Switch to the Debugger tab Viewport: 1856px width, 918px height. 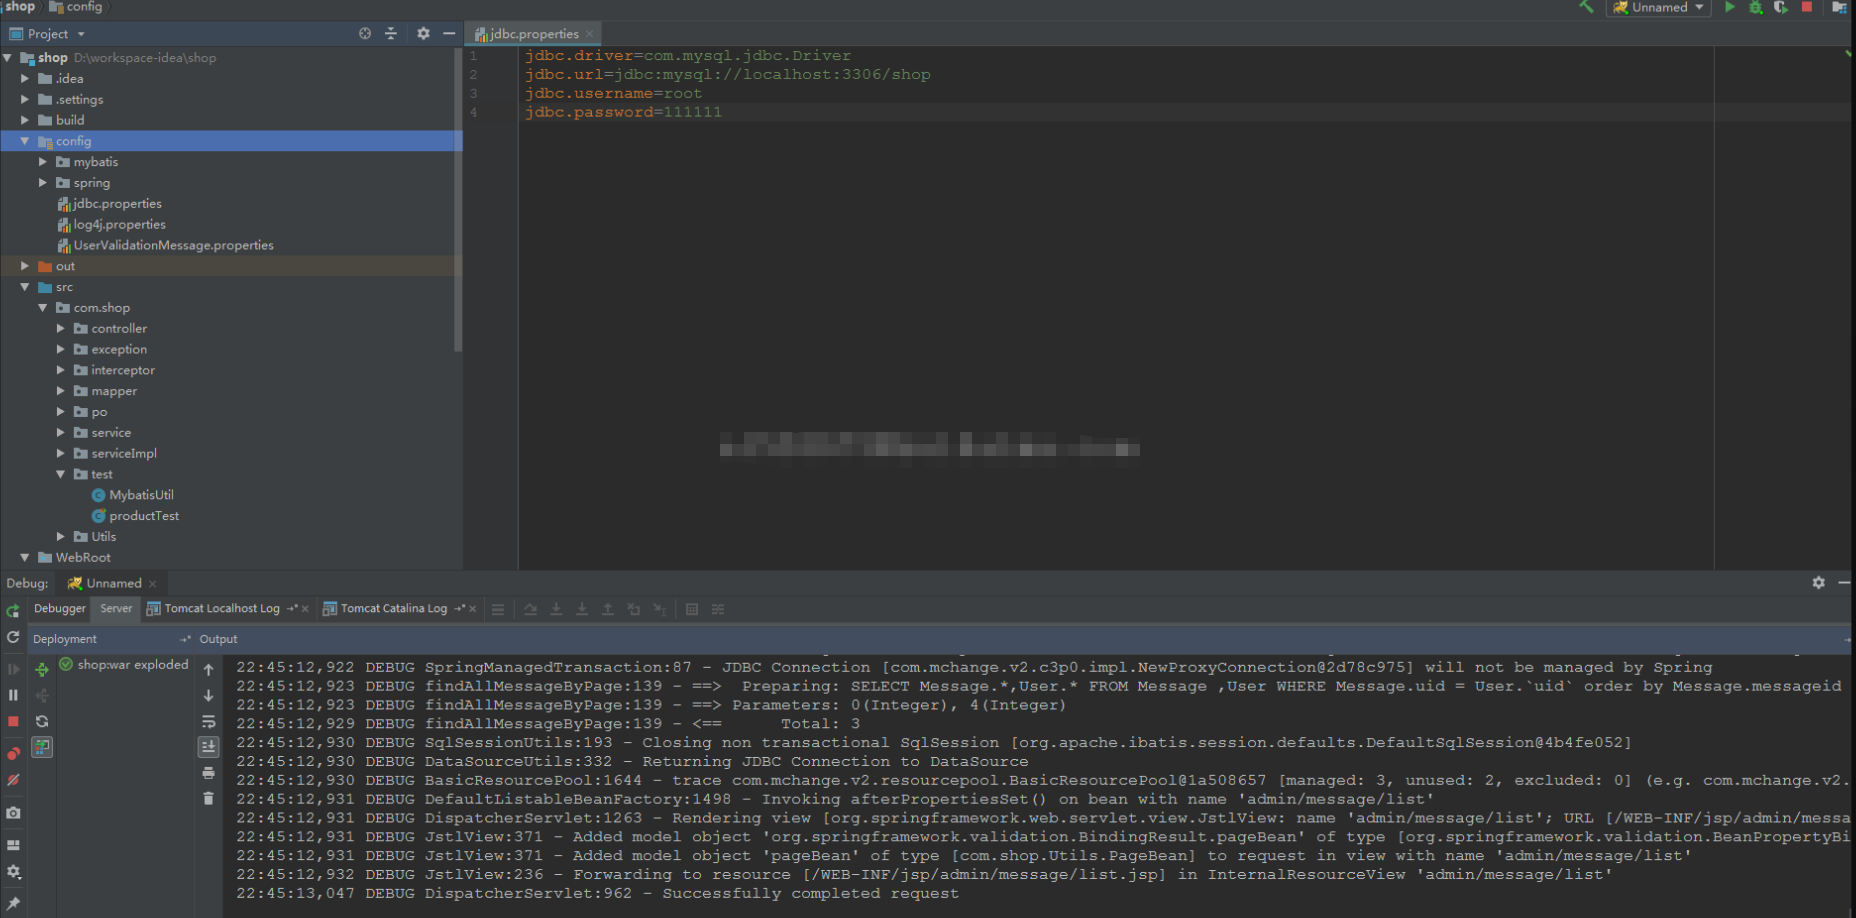tap(60, 608)
